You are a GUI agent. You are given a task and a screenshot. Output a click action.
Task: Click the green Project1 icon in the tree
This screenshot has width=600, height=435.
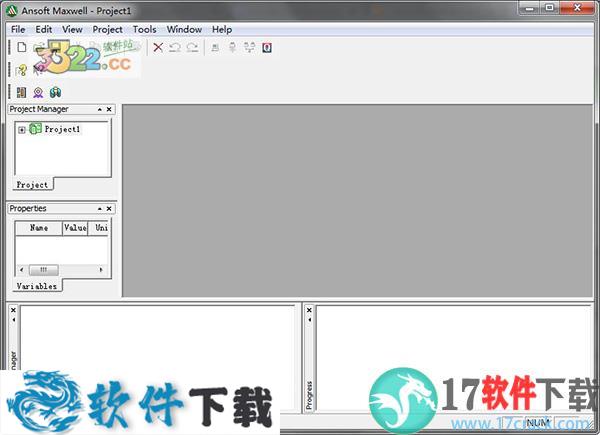point(35,129)
